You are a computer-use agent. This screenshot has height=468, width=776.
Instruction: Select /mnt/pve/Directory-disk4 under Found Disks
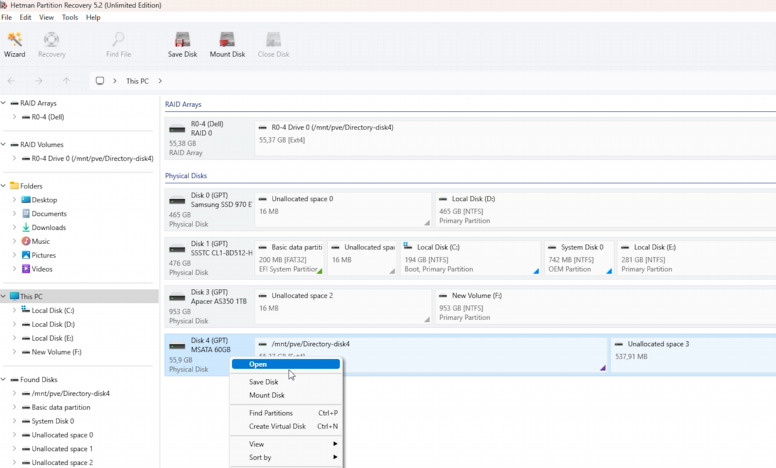[66, 393]
